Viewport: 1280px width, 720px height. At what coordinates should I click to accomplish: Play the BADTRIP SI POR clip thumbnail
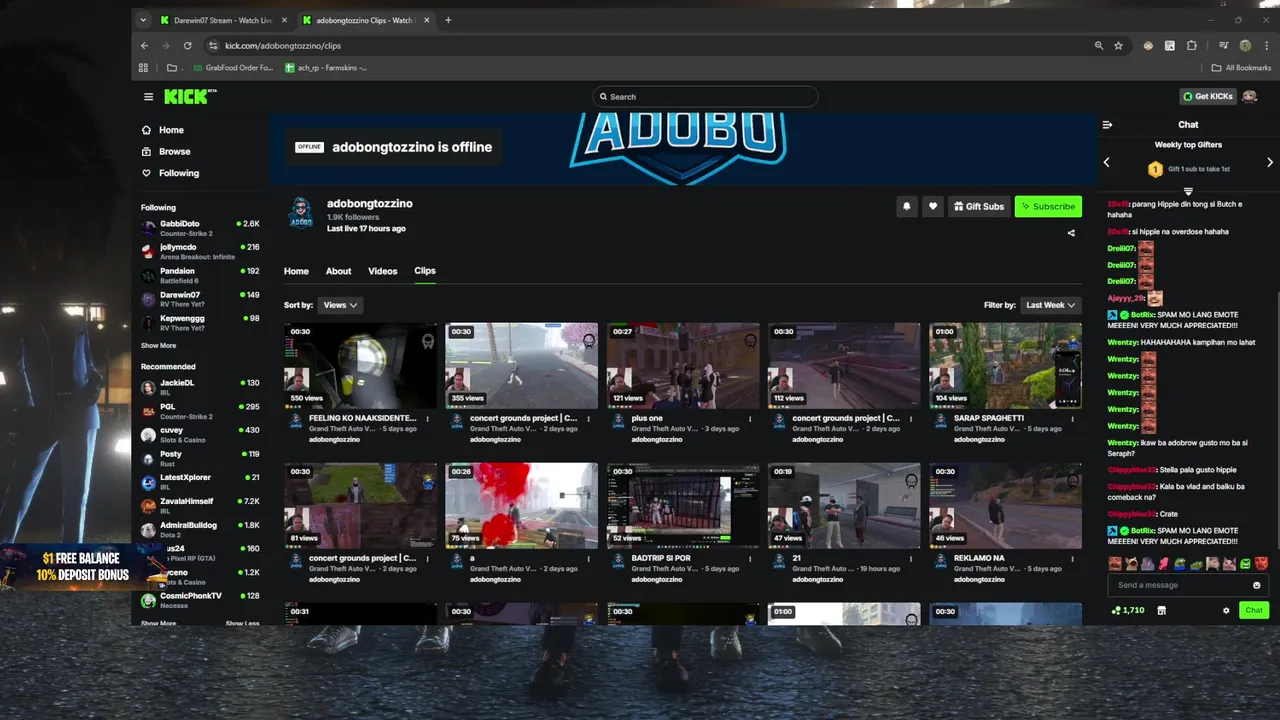(x=682, y=505)
